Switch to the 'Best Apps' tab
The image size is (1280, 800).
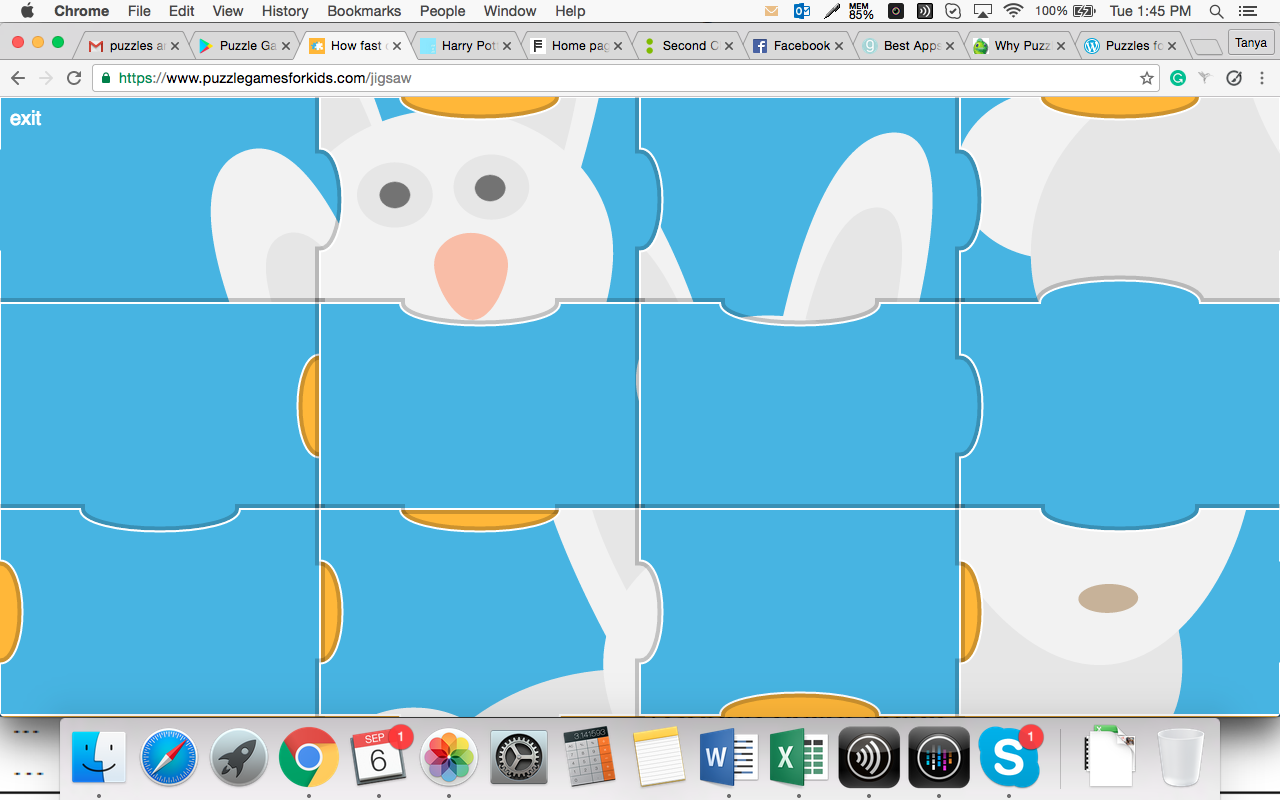(908, 46)
